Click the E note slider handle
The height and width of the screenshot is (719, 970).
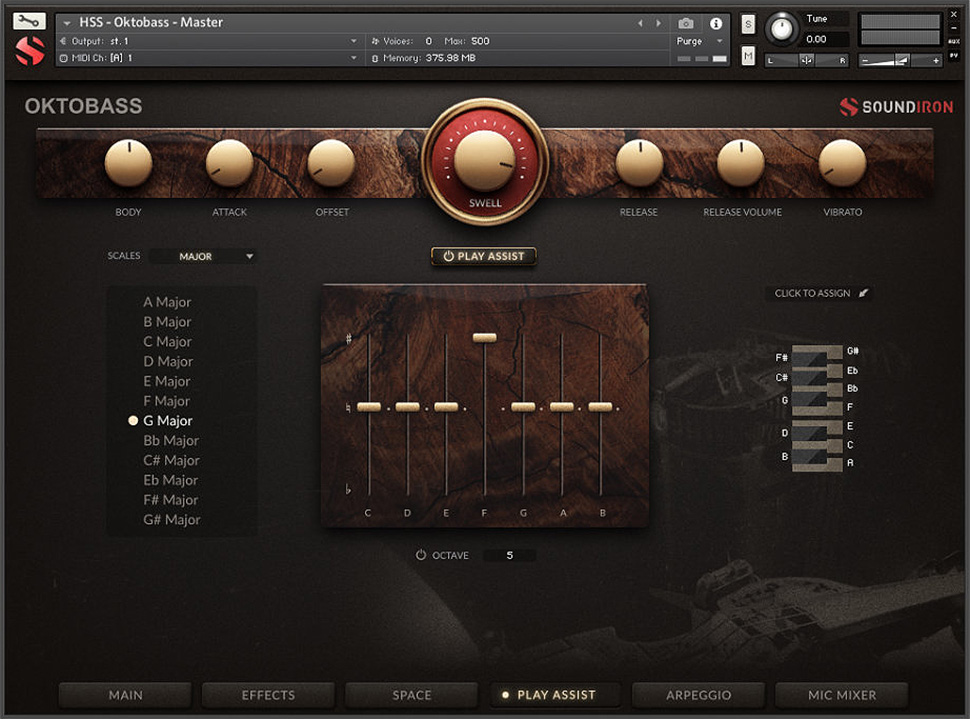[446, 407]
